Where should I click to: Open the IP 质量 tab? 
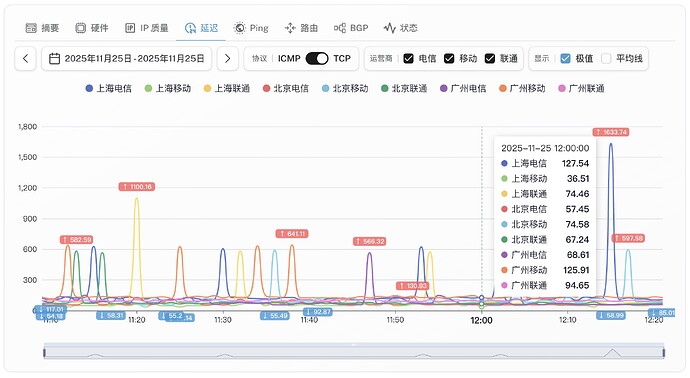pos(147,28)
